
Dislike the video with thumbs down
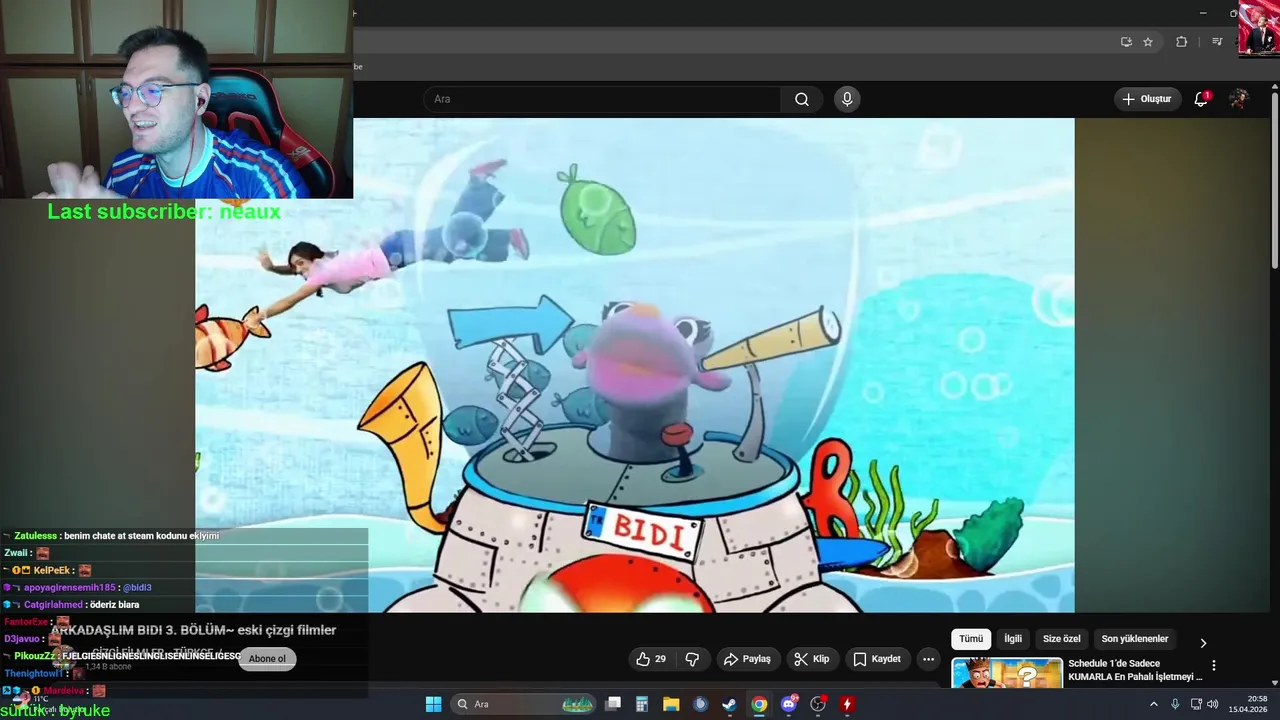[x=692, y=659]
